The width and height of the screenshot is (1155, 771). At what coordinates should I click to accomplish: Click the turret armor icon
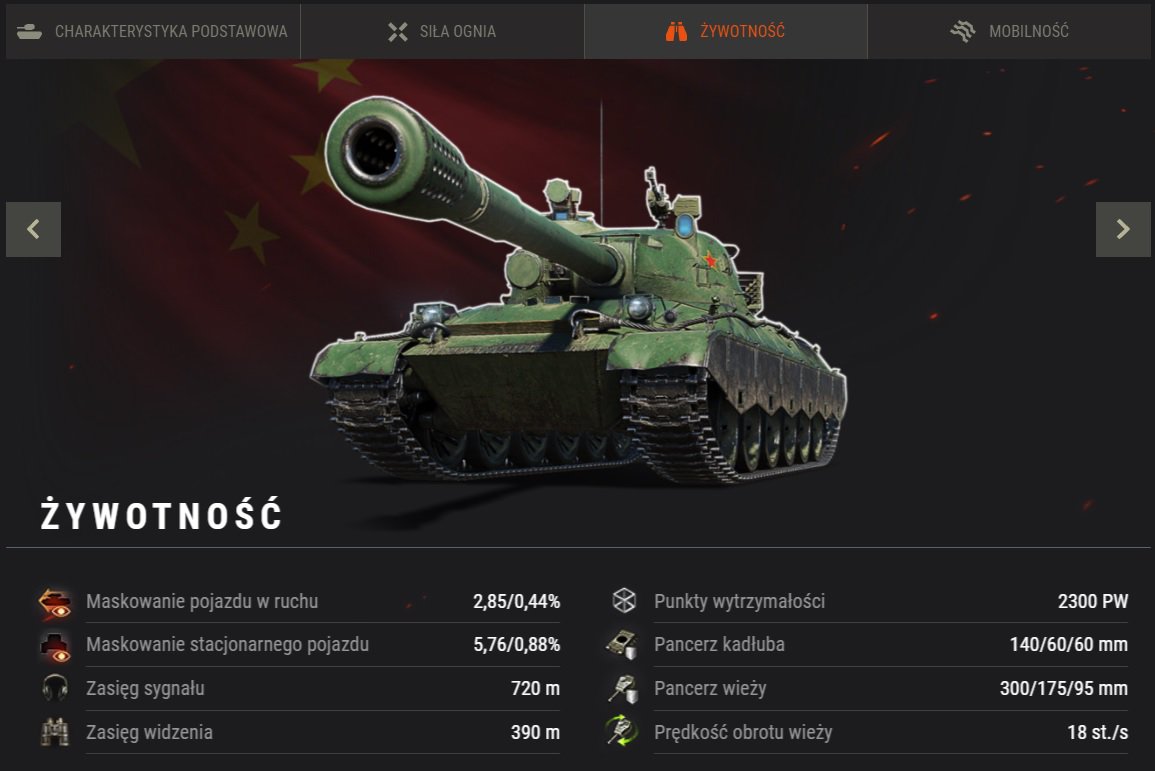(623, 689)
